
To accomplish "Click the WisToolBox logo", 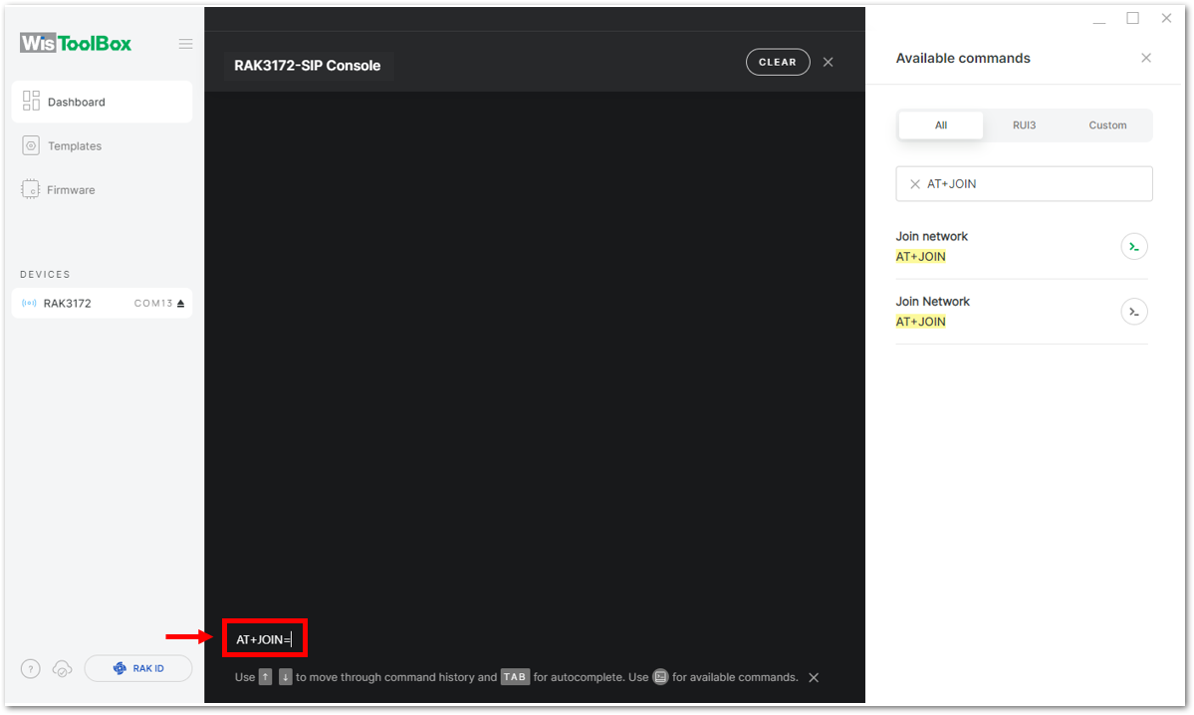I will 75,43.
